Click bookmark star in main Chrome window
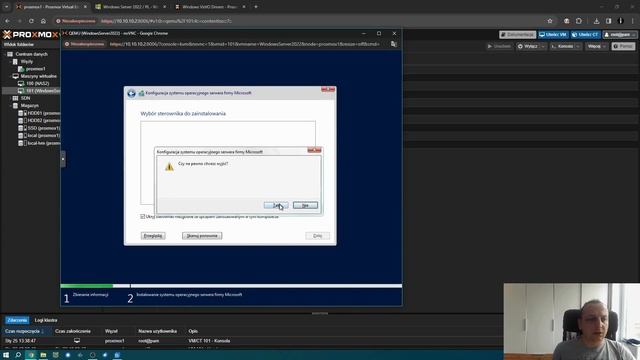640x360 pixels. (x=550, y=21)
